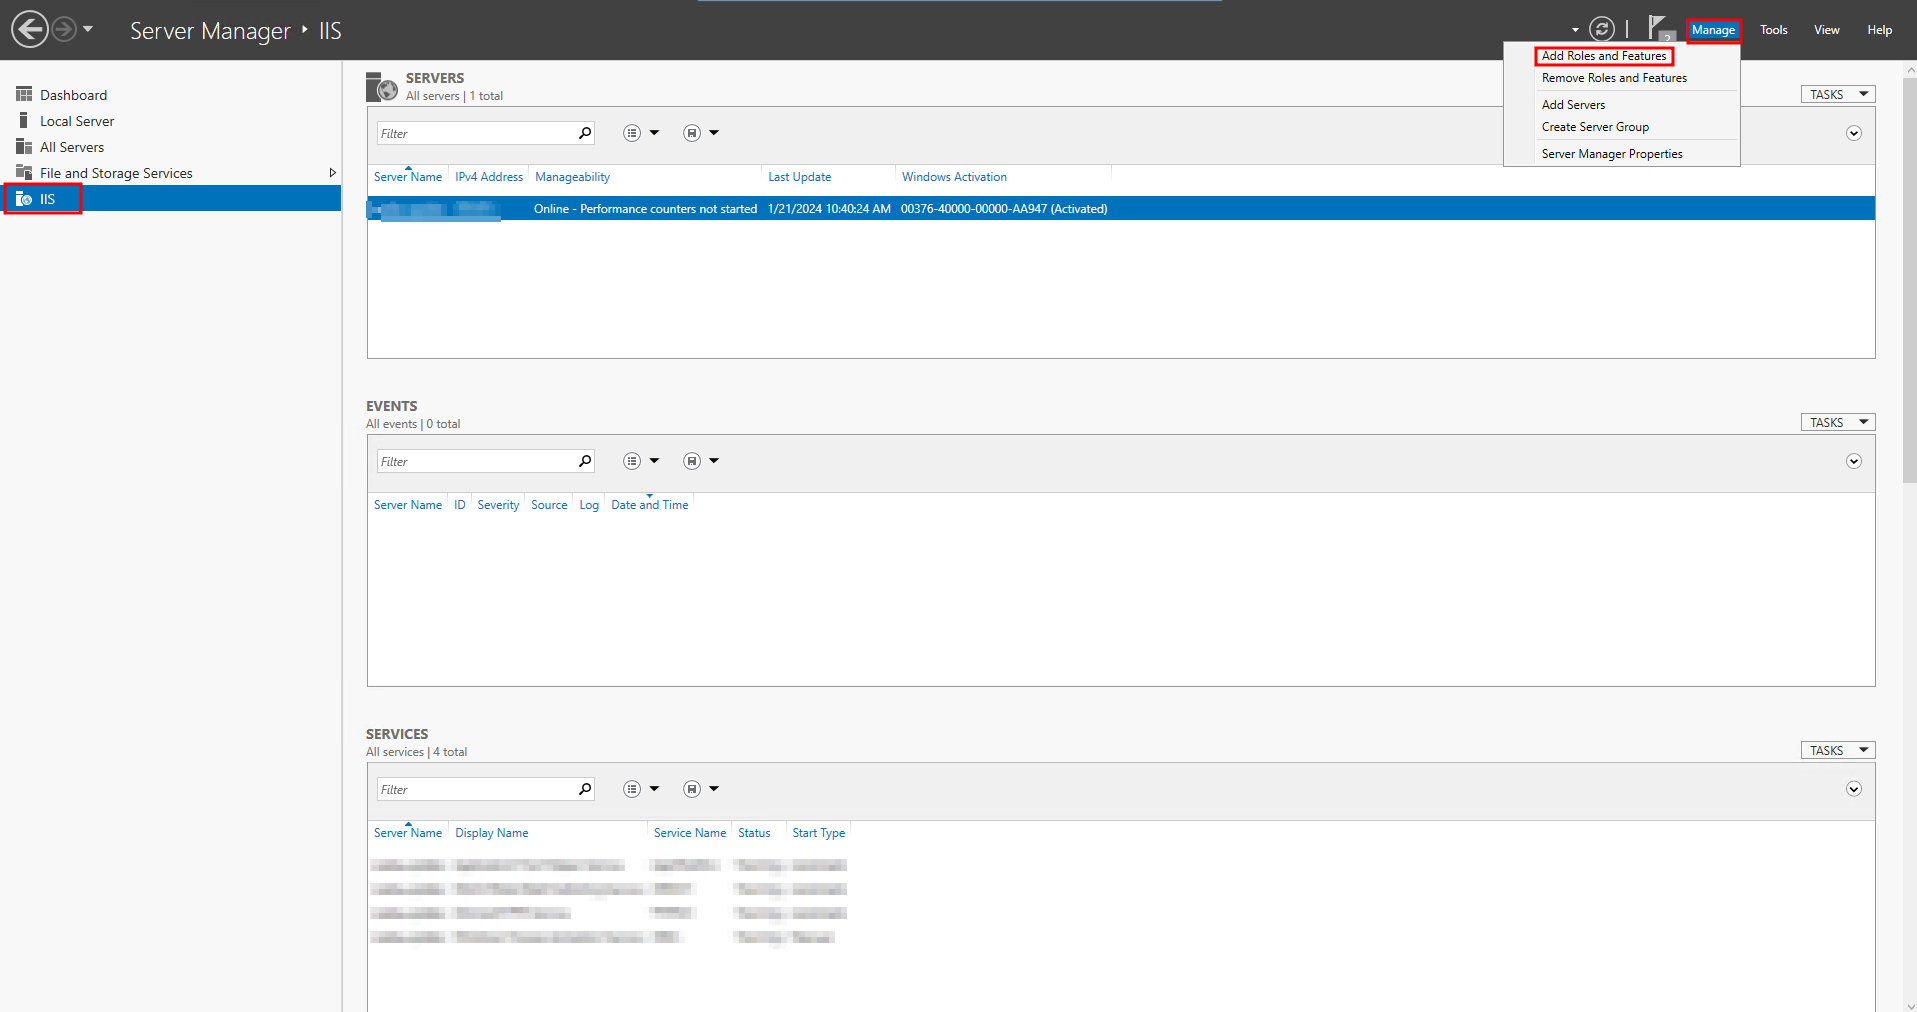Click the Local Server sidebar icon
This screenshot has width=1917, height=1012.
click(x=24, y=120)
